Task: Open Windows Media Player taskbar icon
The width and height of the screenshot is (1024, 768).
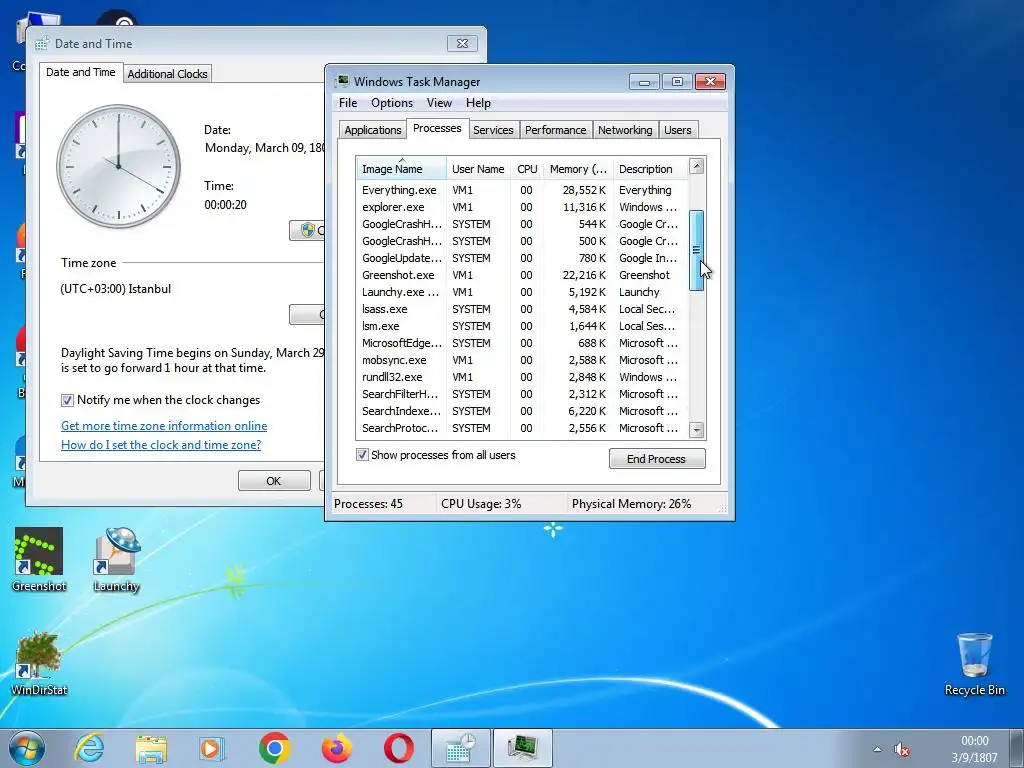Action: tap(212, 748)
